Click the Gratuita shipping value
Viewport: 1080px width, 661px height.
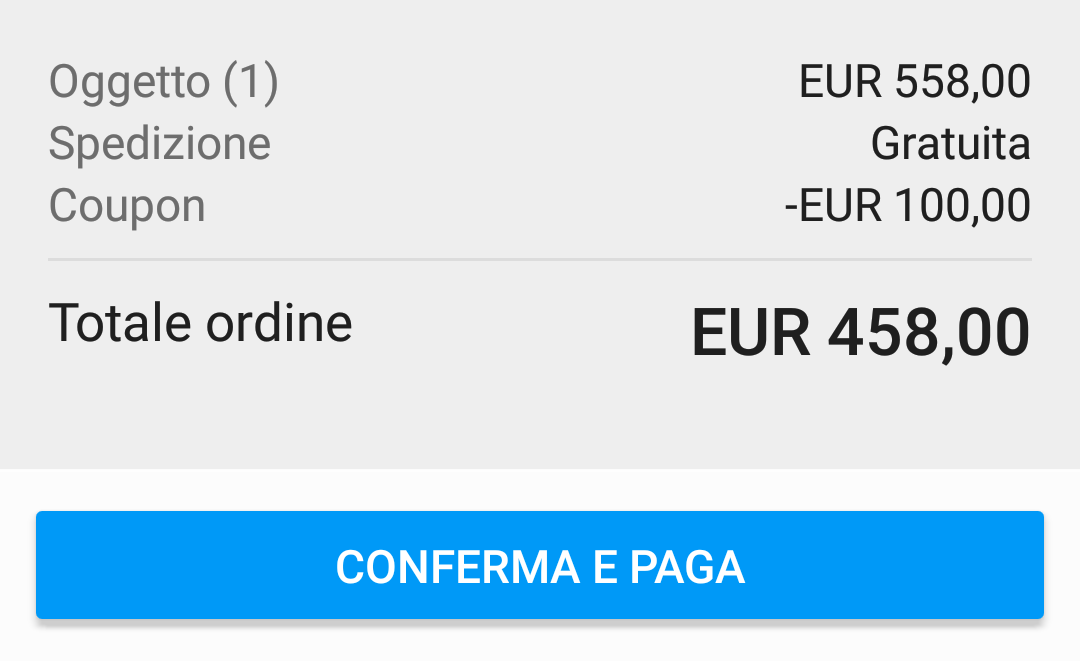point(950,144)
